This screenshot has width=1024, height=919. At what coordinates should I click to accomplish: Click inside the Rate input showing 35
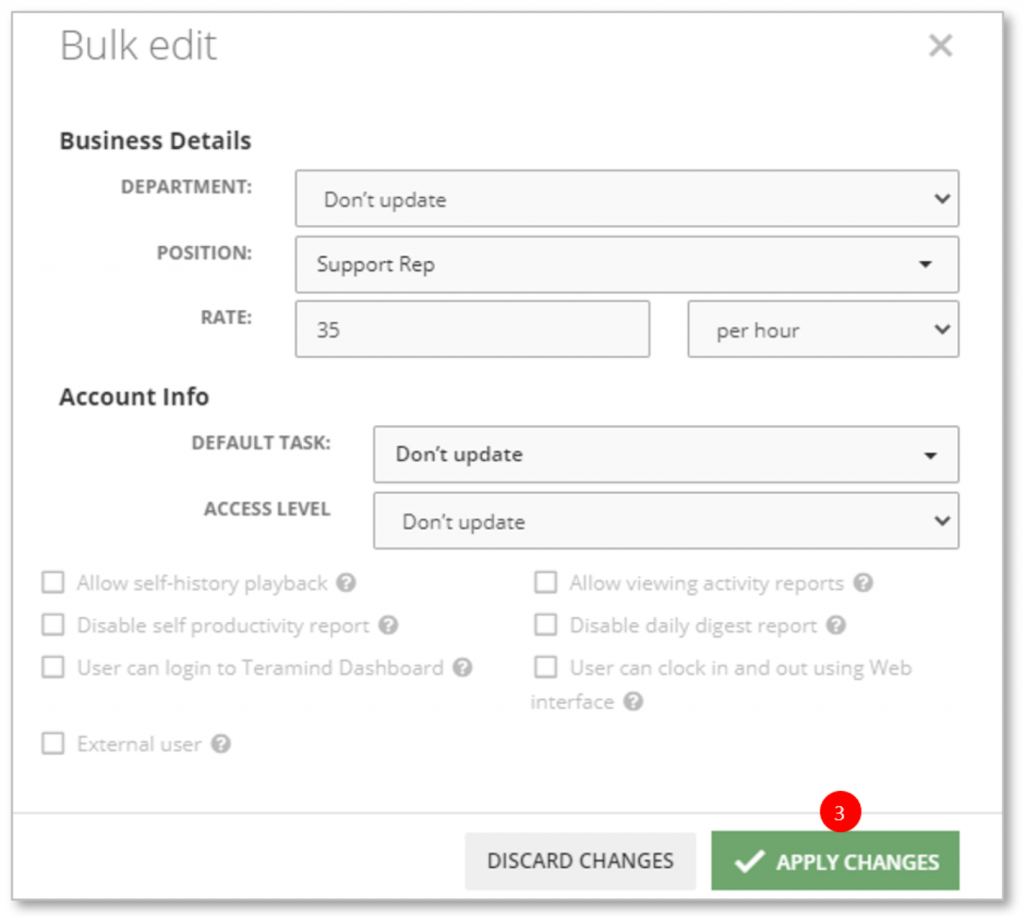click(470, 329)
